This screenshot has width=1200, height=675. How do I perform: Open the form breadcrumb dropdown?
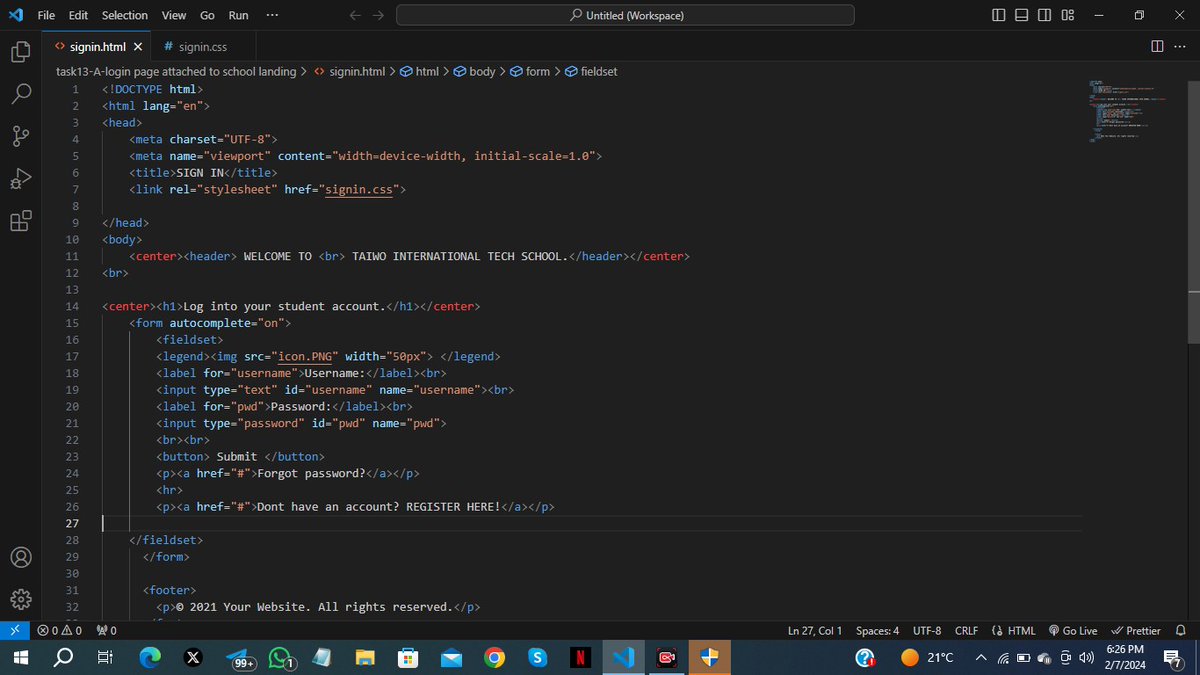click(x=530, y=71)
